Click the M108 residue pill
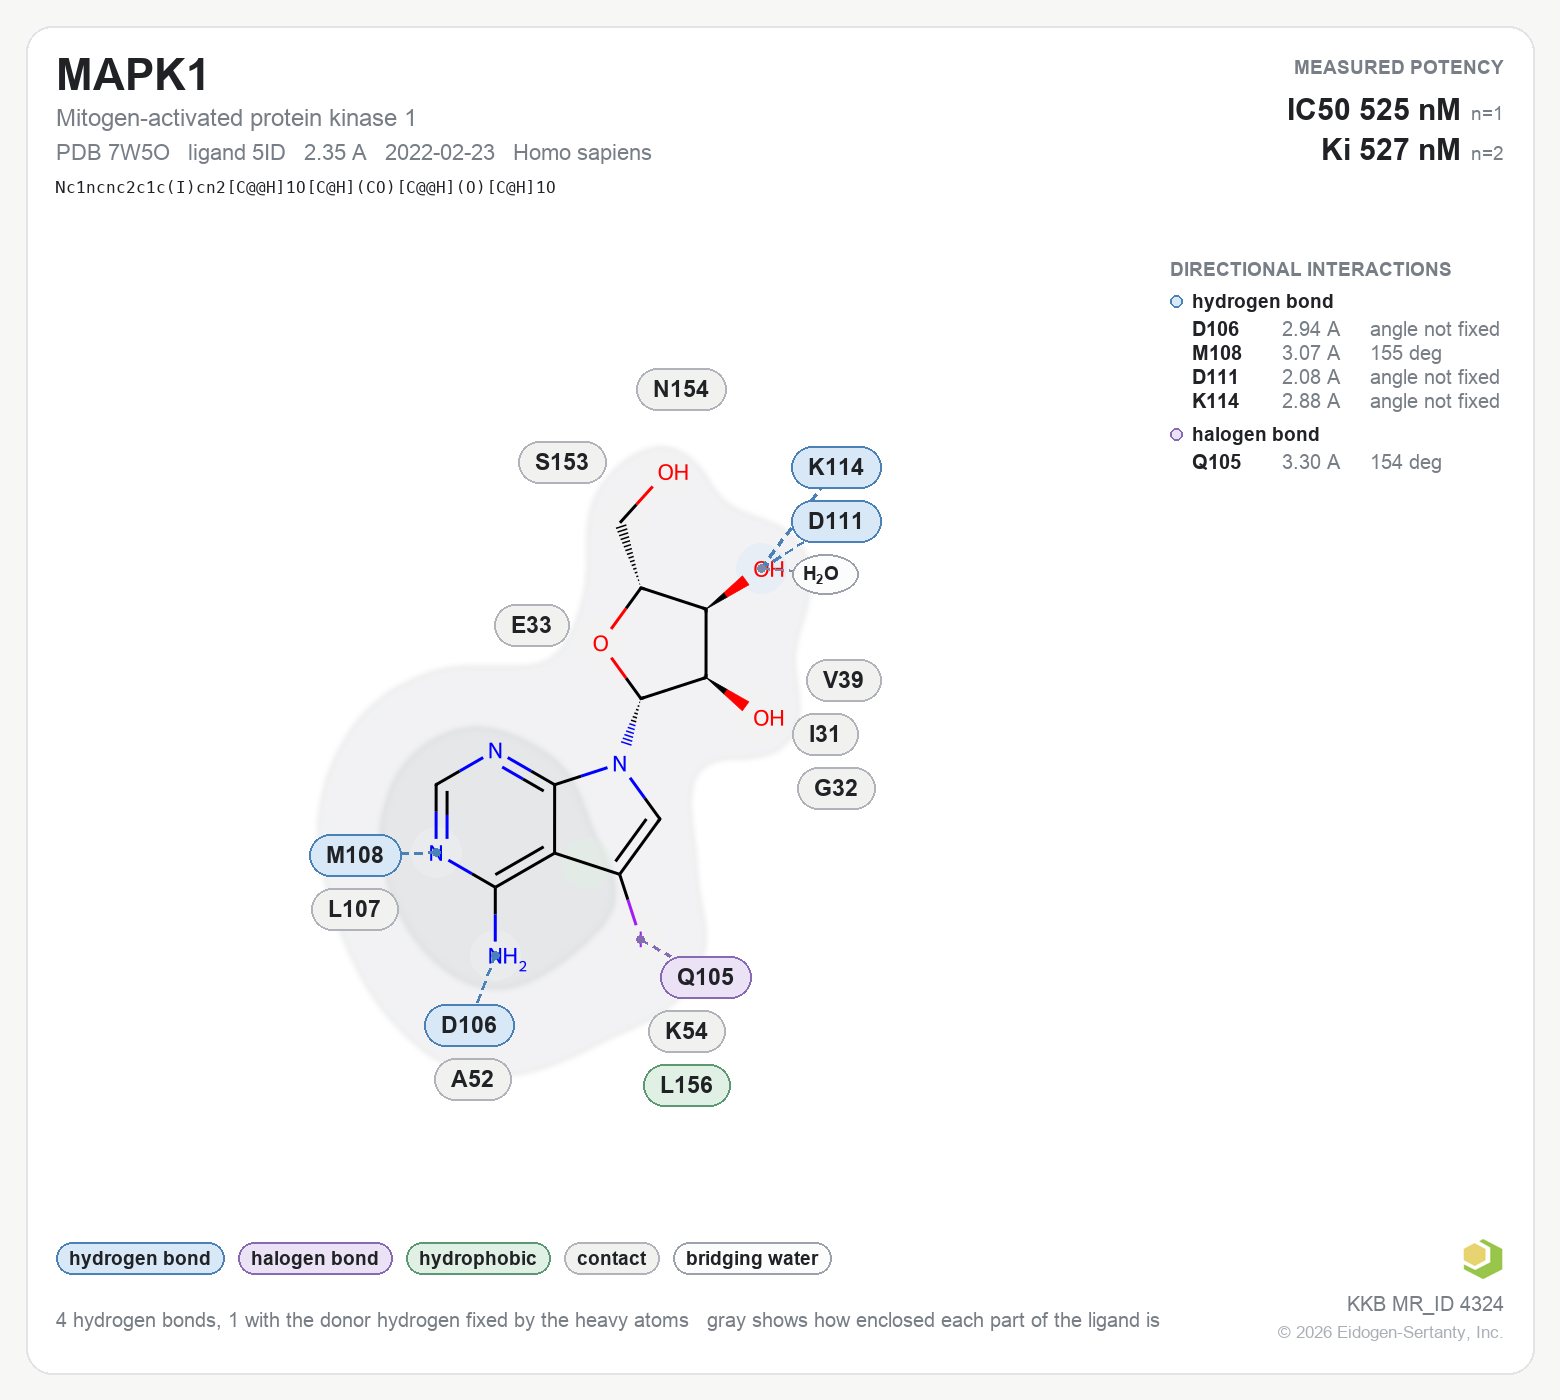 355,855
